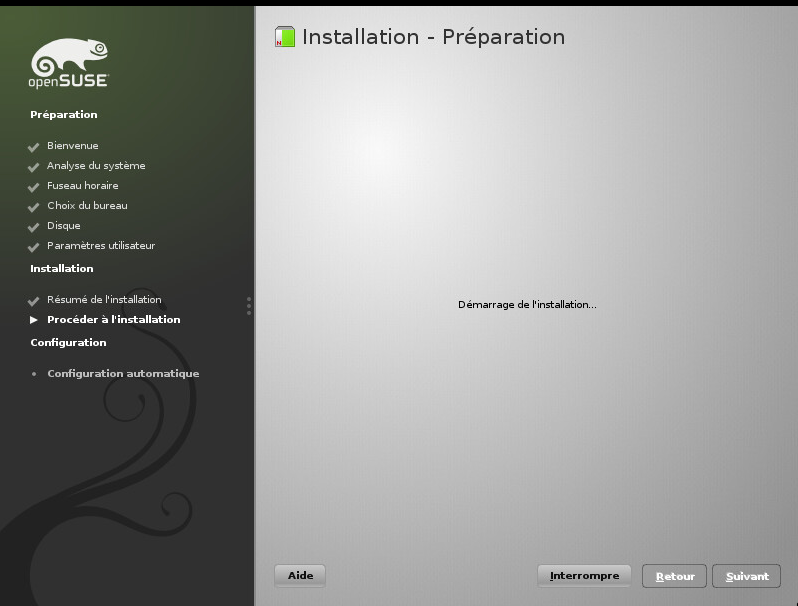Click the openSUSE chameleon logo
Image resolution: width=798 pixels, height=606 pixels.
pyautogui.click(x=69, y=63)
